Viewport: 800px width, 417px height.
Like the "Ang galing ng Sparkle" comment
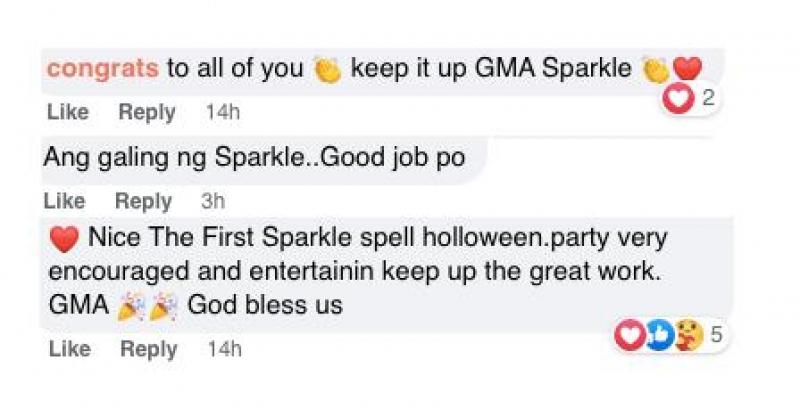click(65, 201)
